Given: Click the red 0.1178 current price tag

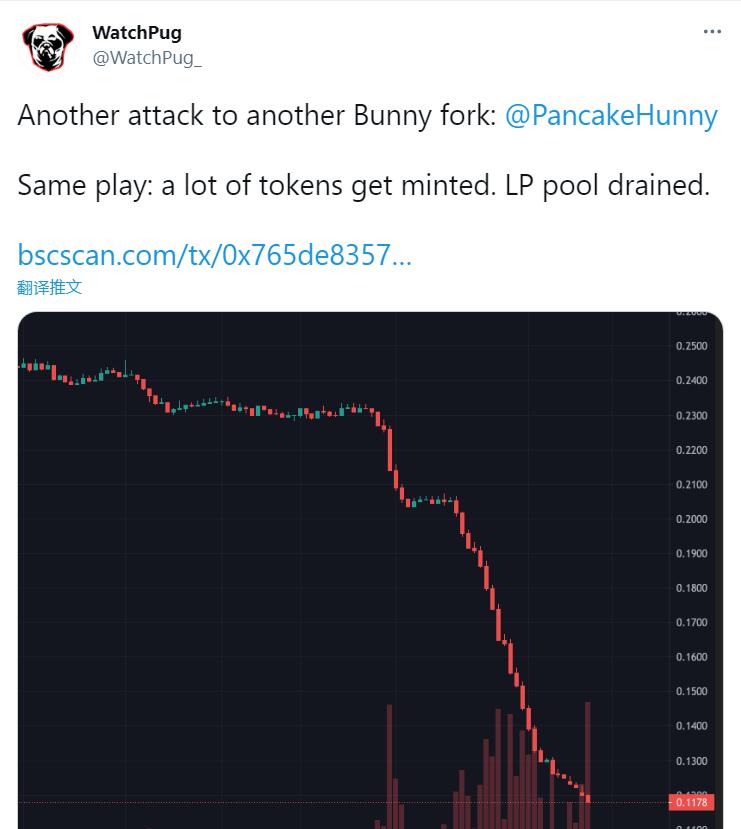Looking at the screenshot, I should pyautogui.click(x=691, y=802).
